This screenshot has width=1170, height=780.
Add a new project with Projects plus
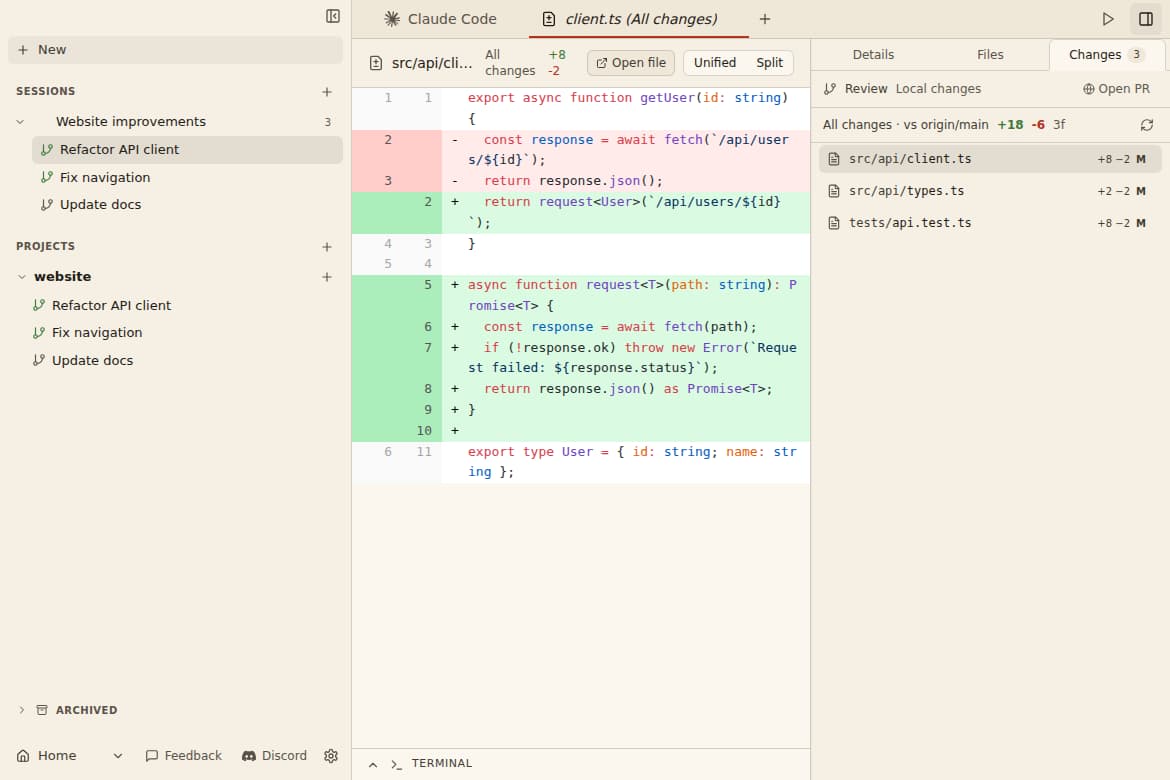click(x=327, y=247)
